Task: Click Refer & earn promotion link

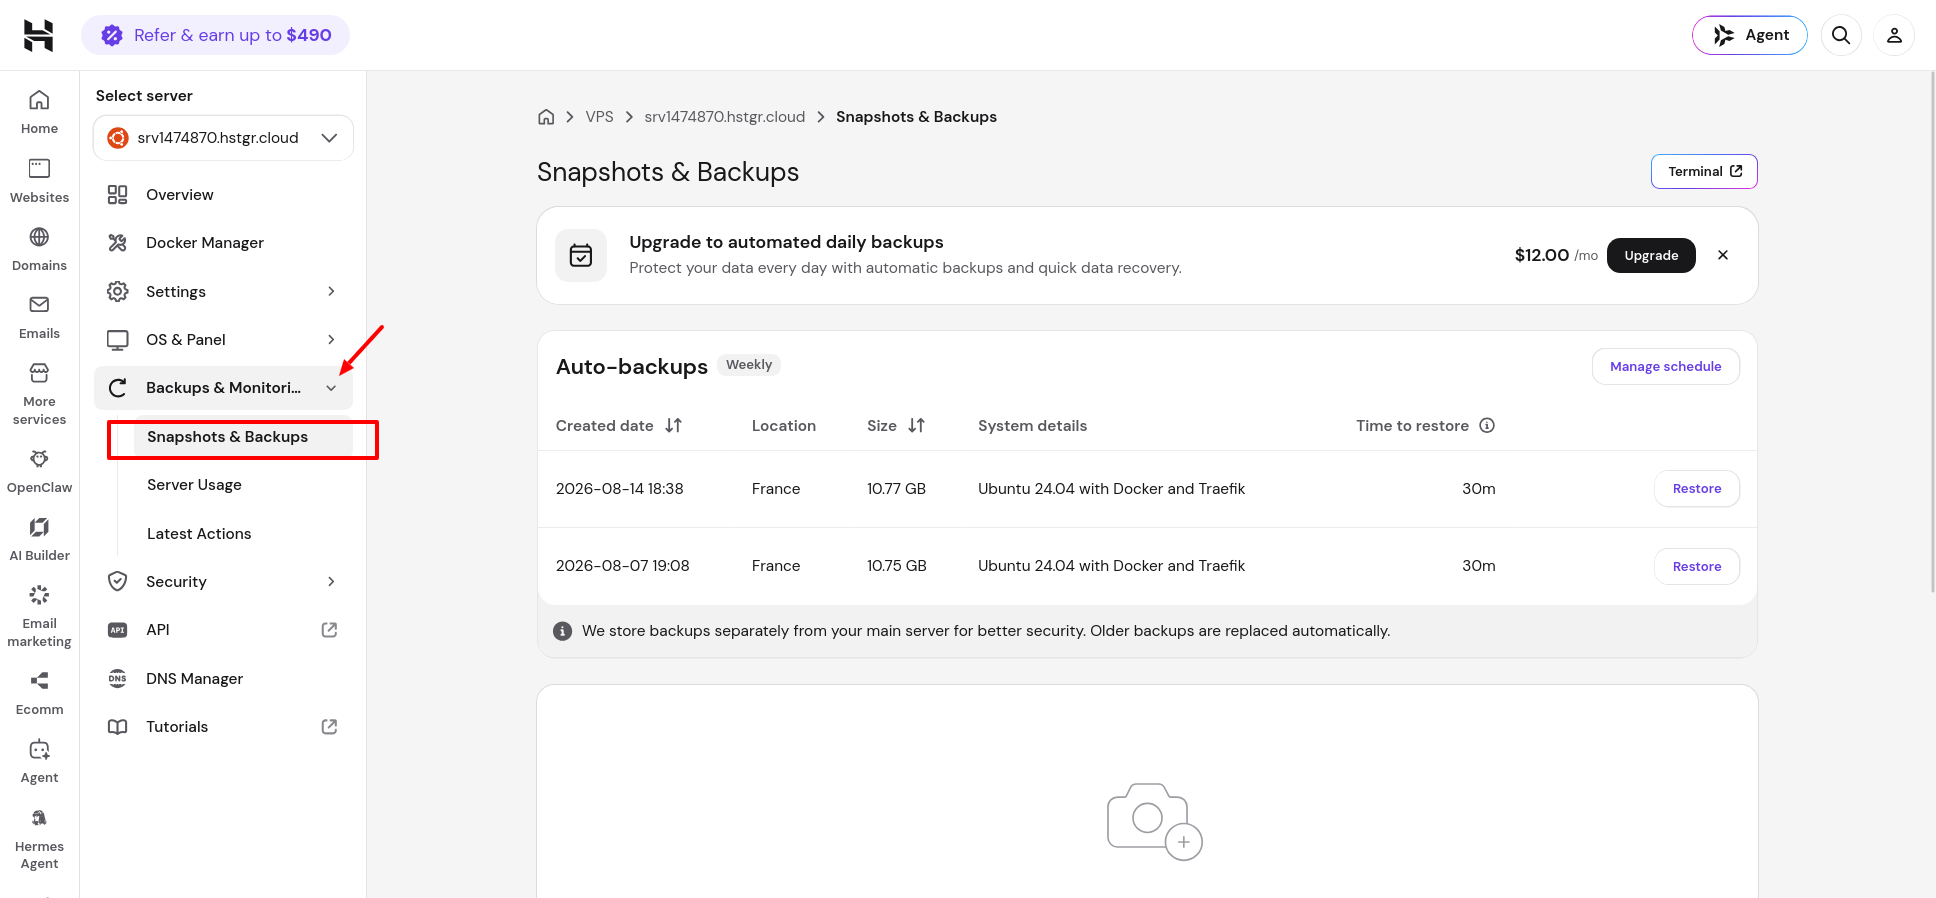Action: 215,35
